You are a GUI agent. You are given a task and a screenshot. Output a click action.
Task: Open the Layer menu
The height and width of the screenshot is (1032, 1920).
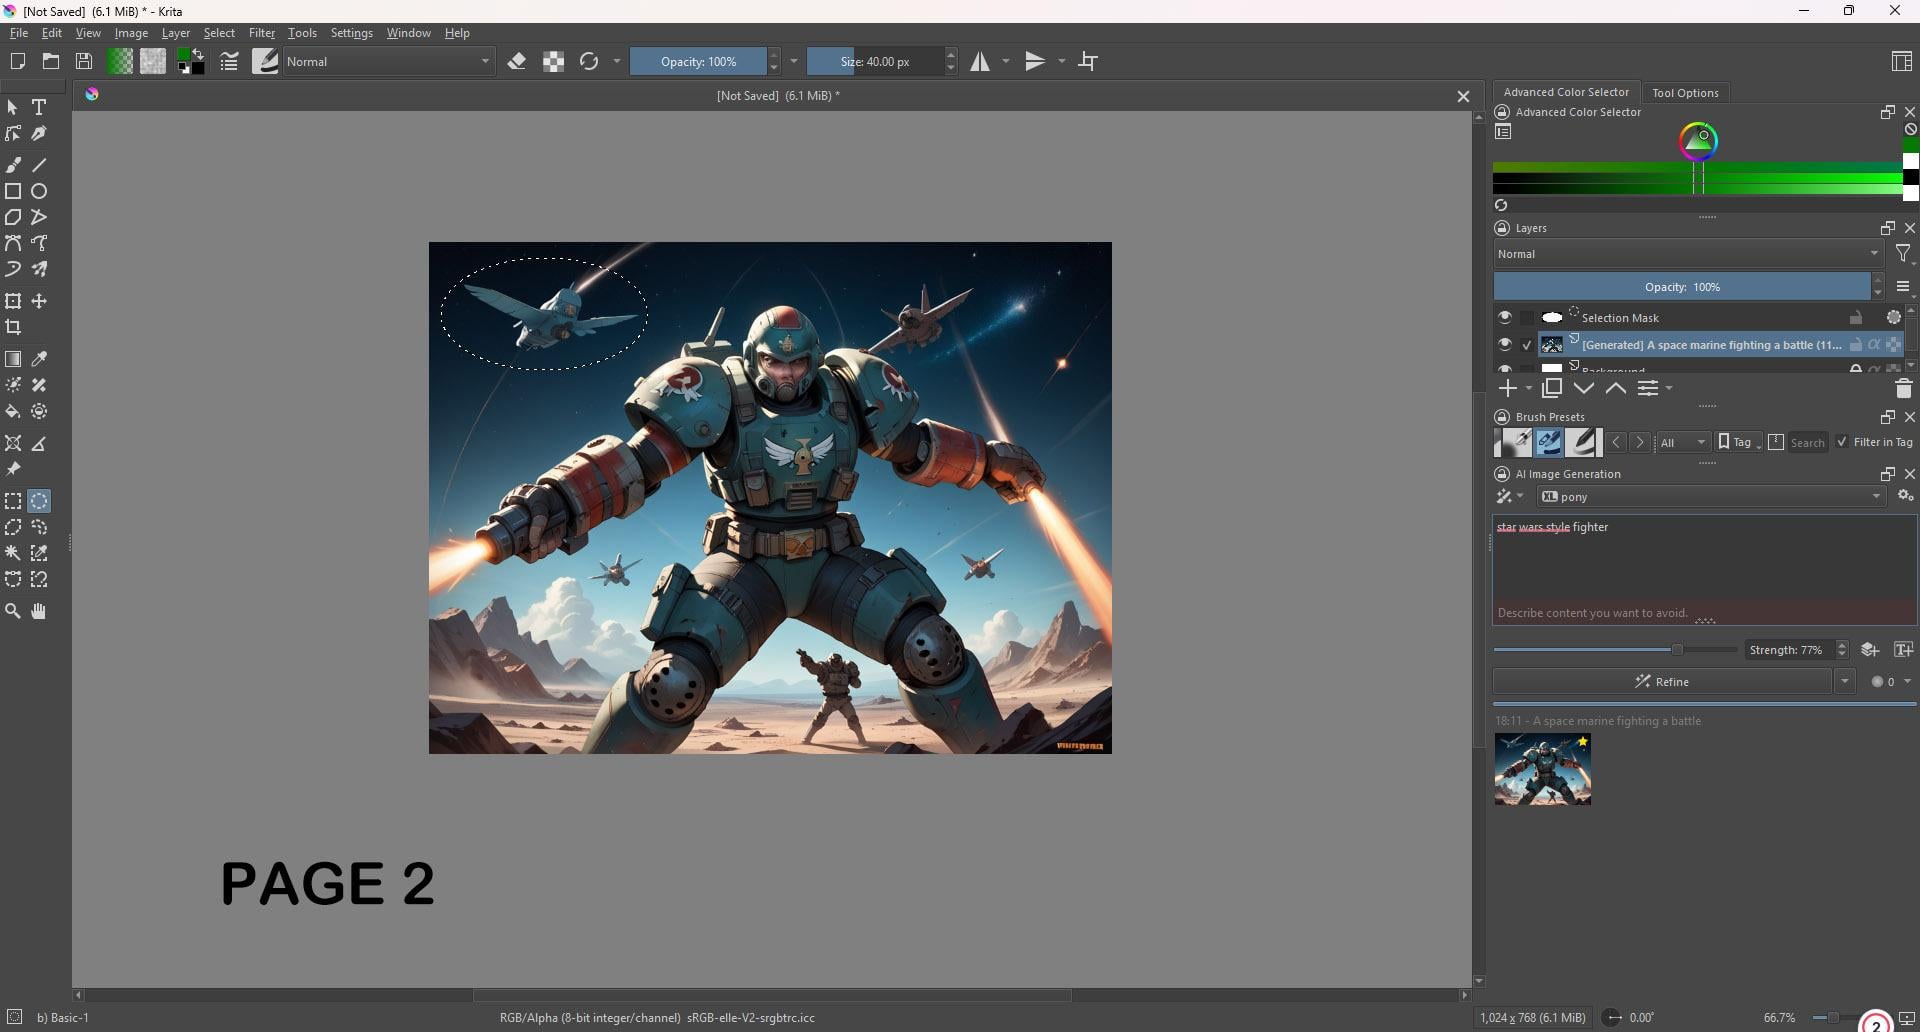point(176,33)
